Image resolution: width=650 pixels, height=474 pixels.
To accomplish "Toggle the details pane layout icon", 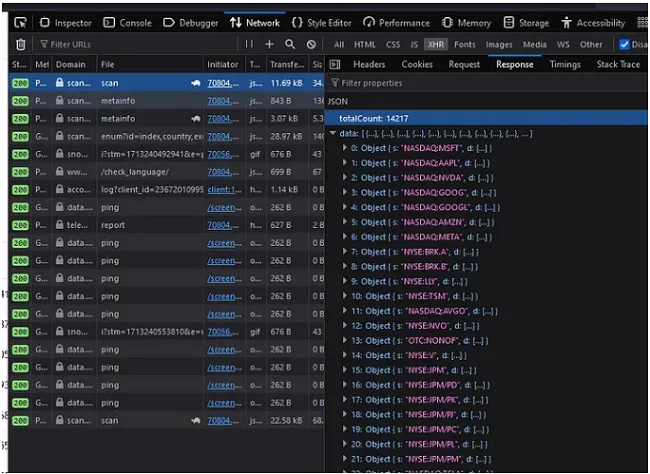I will point(335,64).
